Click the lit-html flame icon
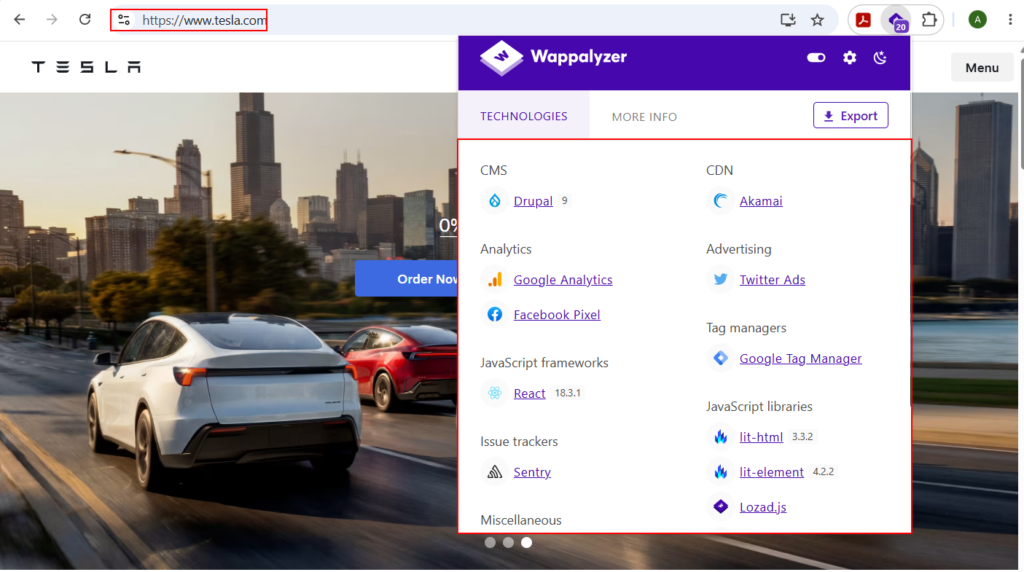 click(720, 437)
